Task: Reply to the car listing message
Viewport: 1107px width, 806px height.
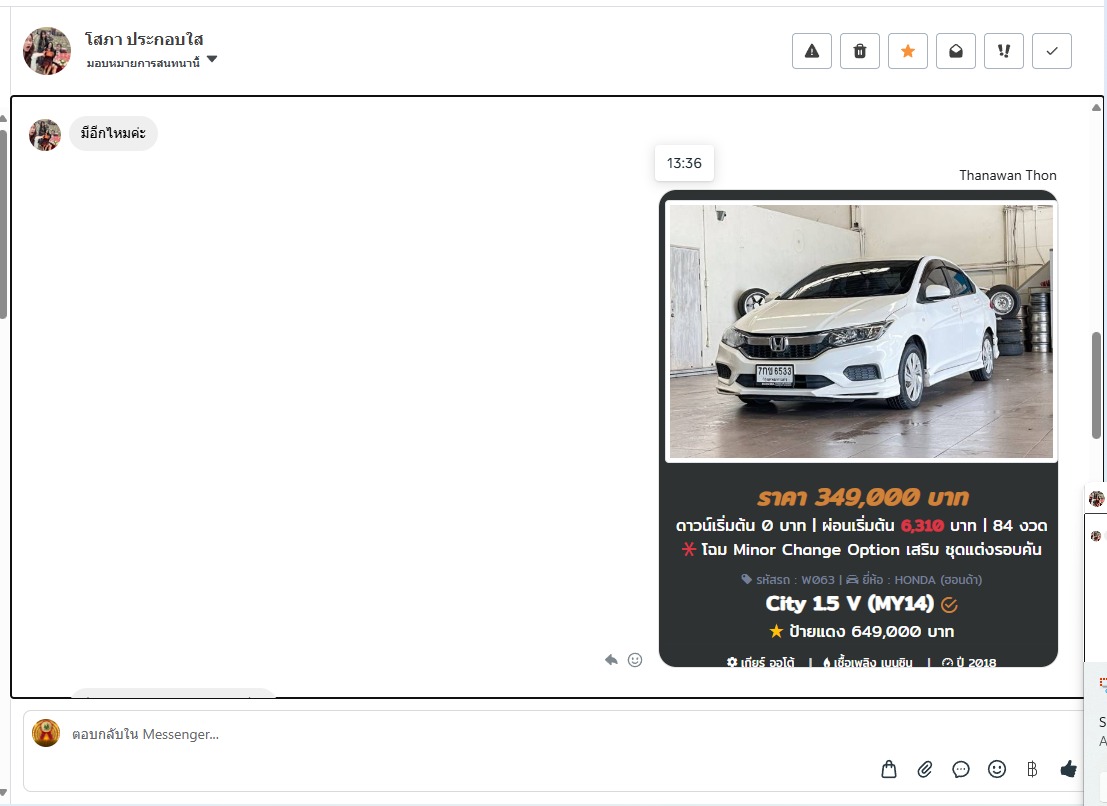Action: tap(611, 660)
